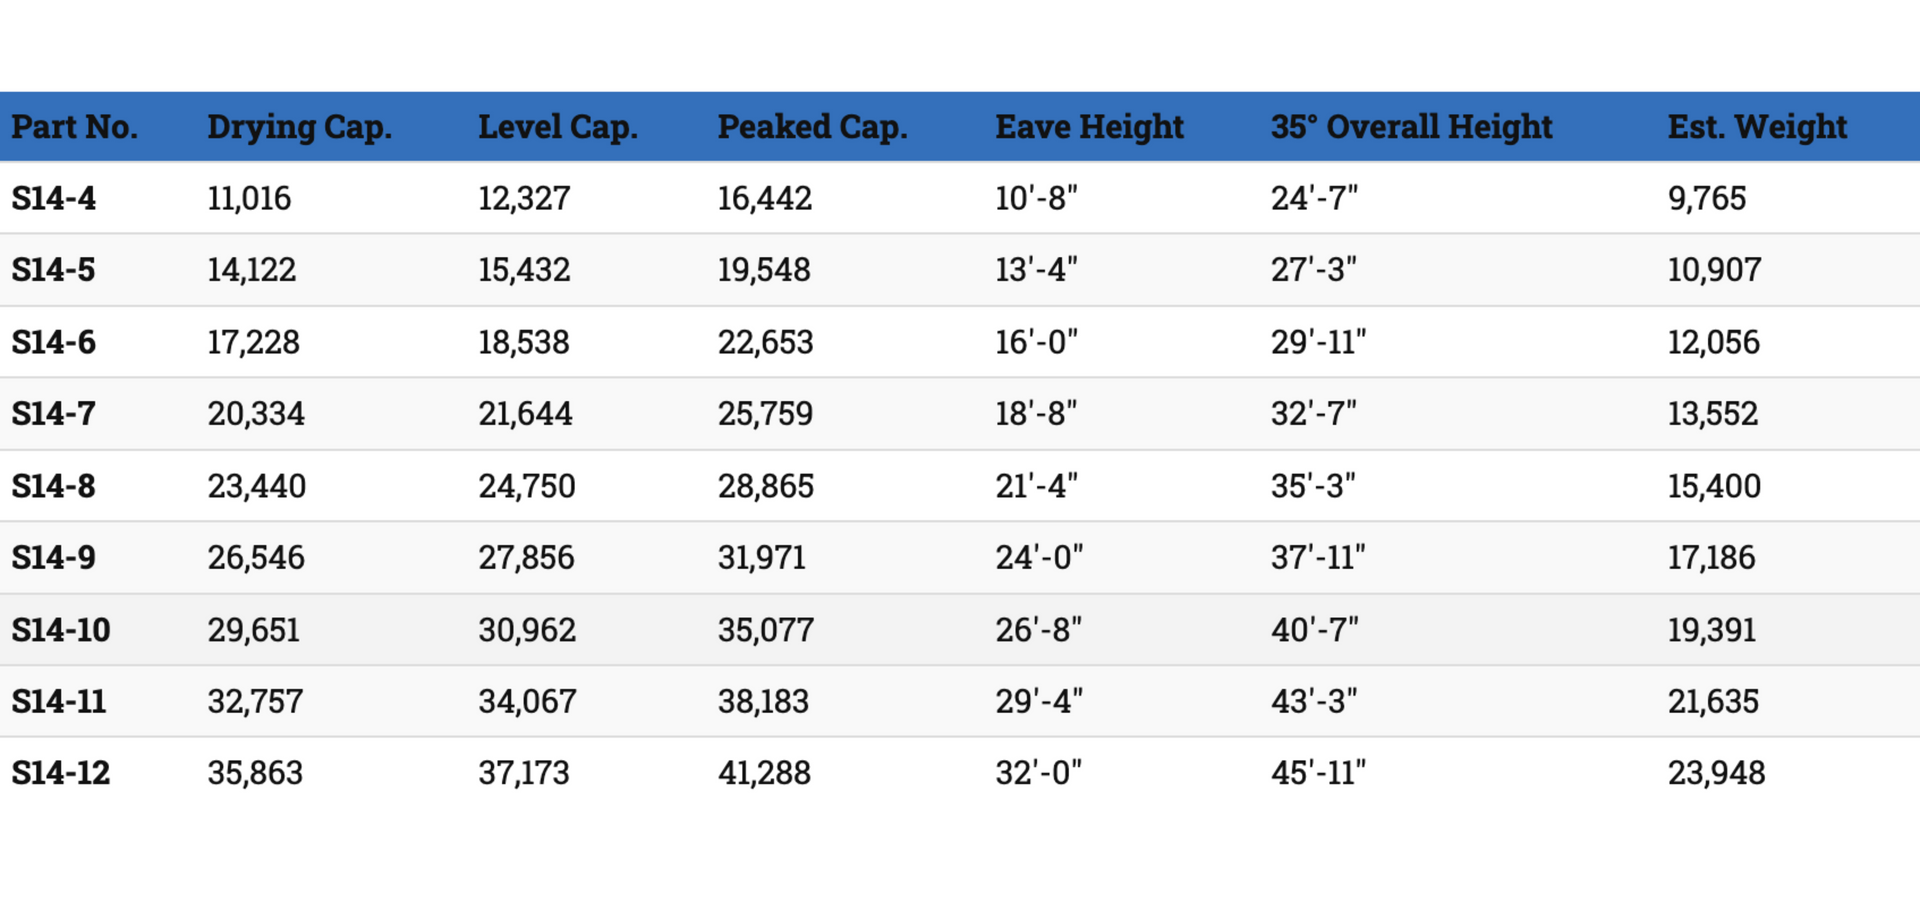Select part number S14-6
Screen dimensions: 1920x900
pyautogui.click(x=54, y=342)
